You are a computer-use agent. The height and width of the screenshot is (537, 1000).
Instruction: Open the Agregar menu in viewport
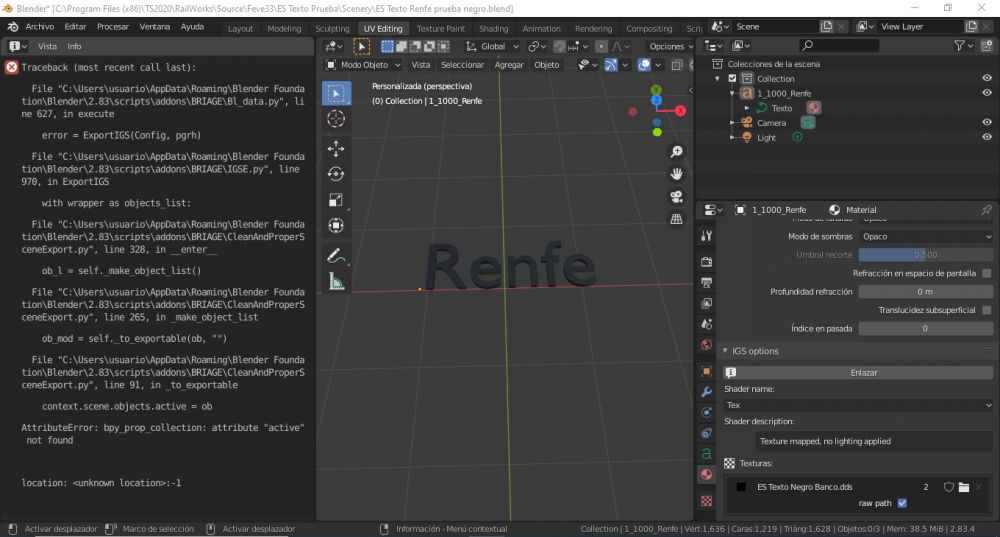click(x=509, y=65)
